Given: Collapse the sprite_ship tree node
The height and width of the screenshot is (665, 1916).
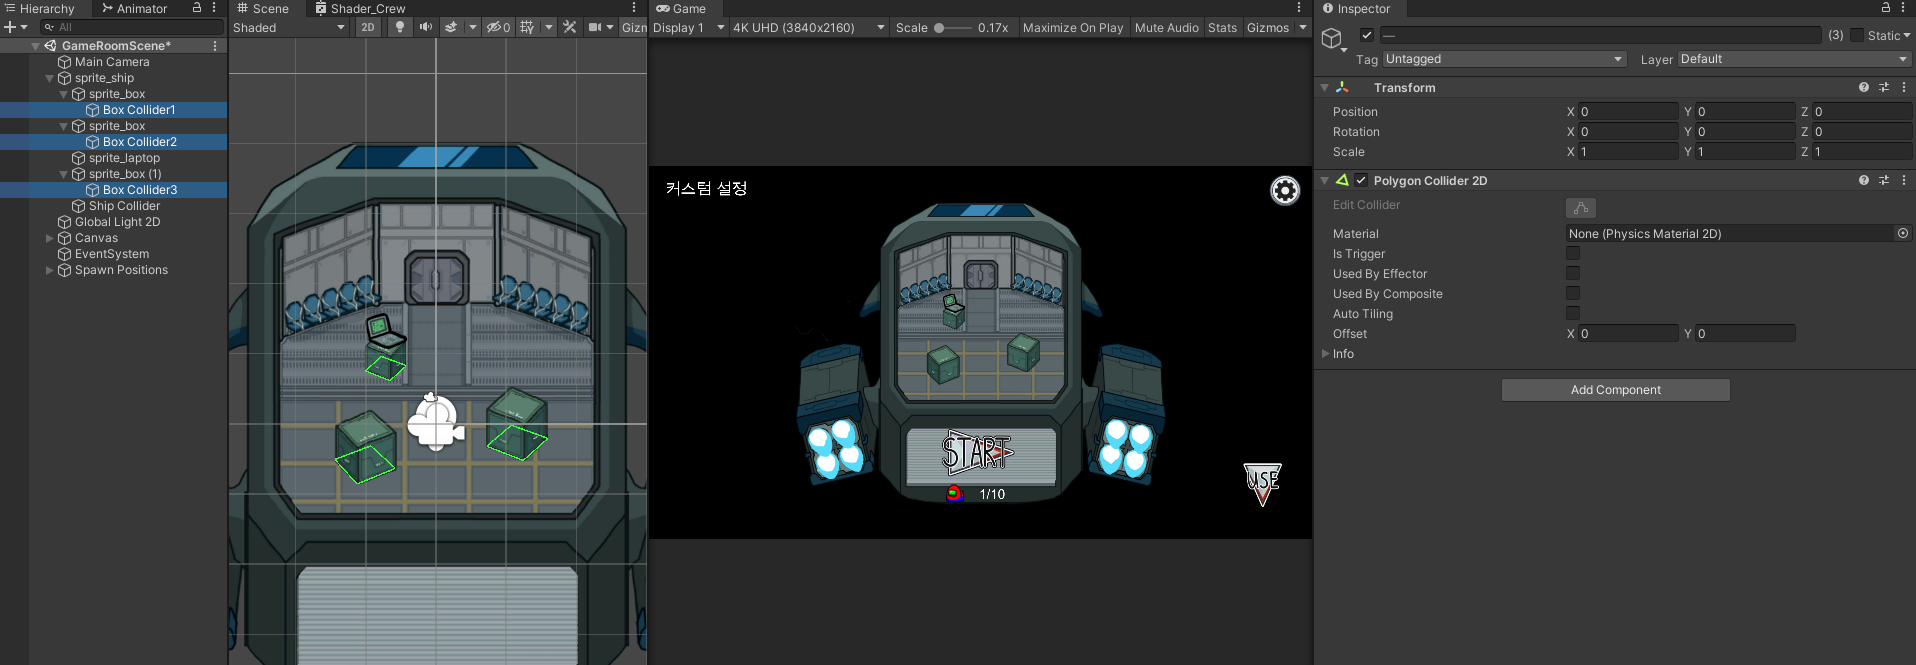Looking at the screenshot, I should point(50,78).
